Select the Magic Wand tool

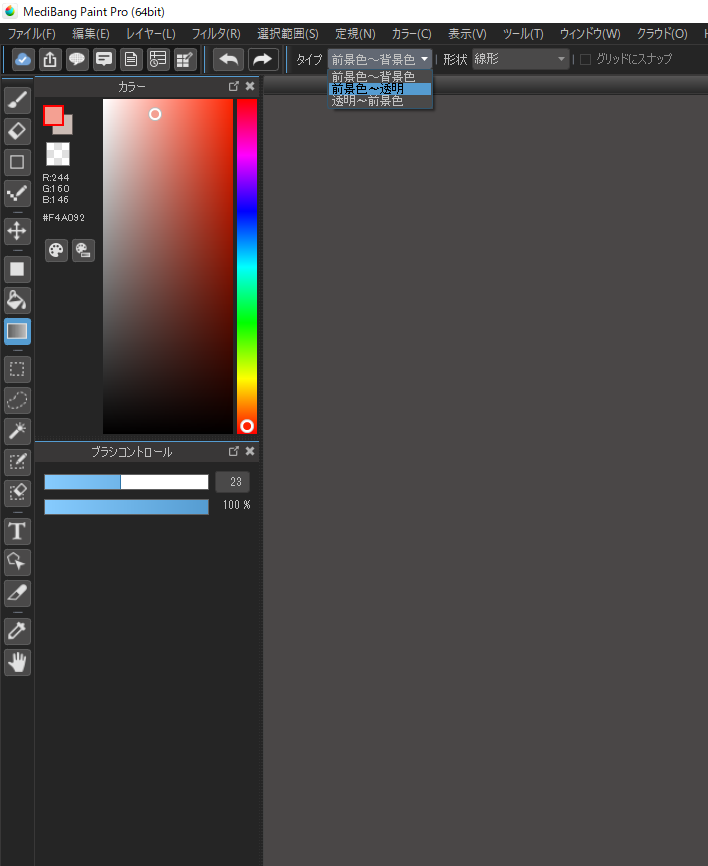[x=17, y=431]
